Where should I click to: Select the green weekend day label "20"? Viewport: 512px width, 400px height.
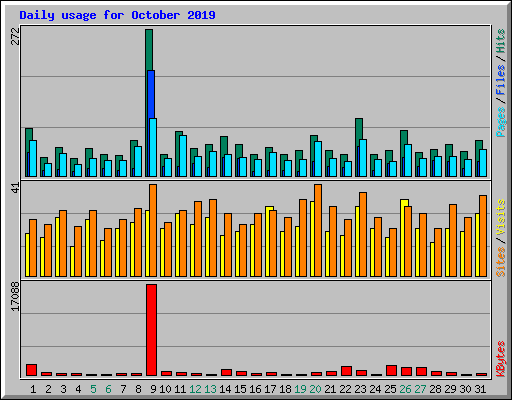click(315, 389)
